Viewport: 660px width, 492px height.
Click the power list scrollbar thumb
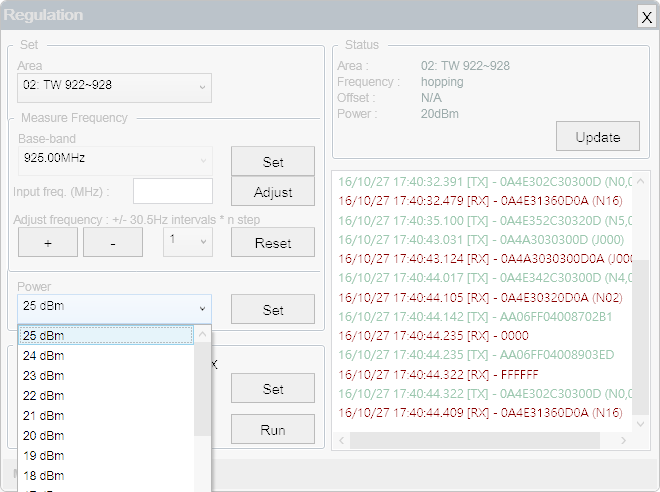click(x=202, y=389)
